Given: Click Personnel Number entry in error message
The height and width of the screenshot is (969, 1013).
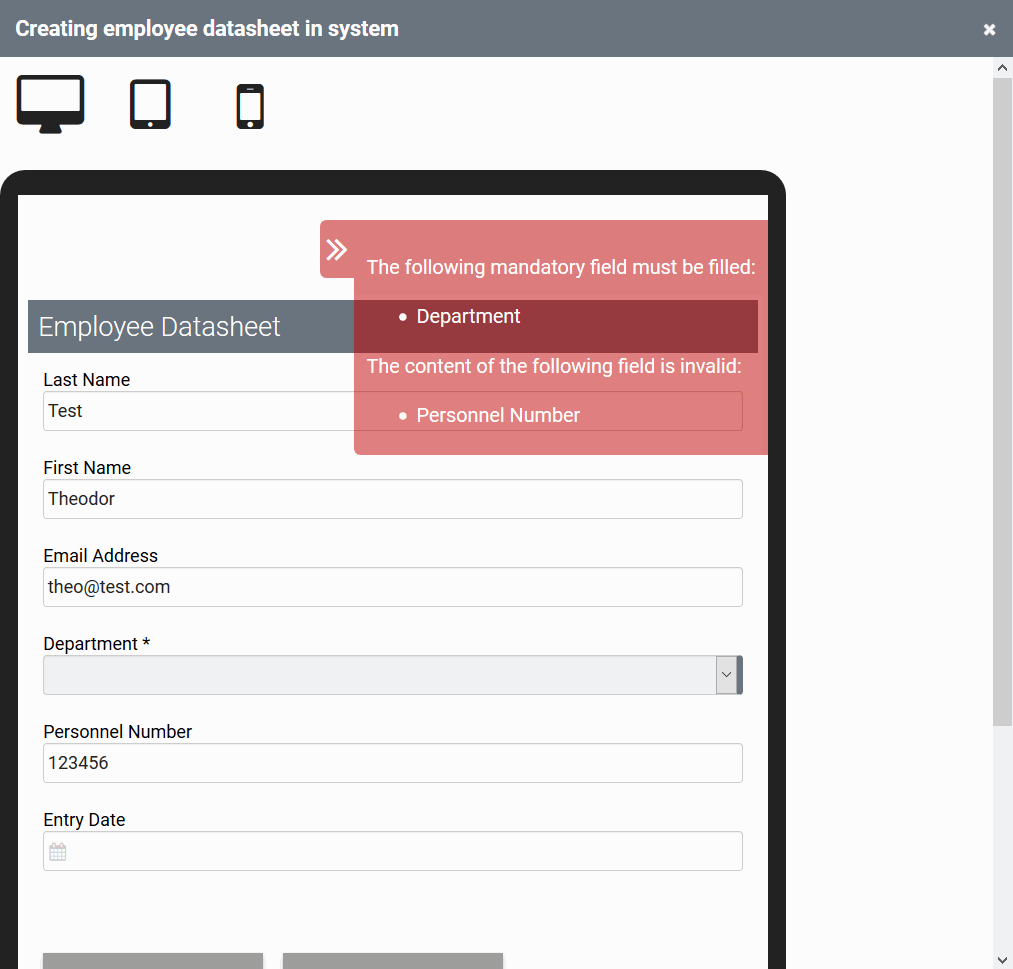Looking at the screenshot, I should click(498, 415).
